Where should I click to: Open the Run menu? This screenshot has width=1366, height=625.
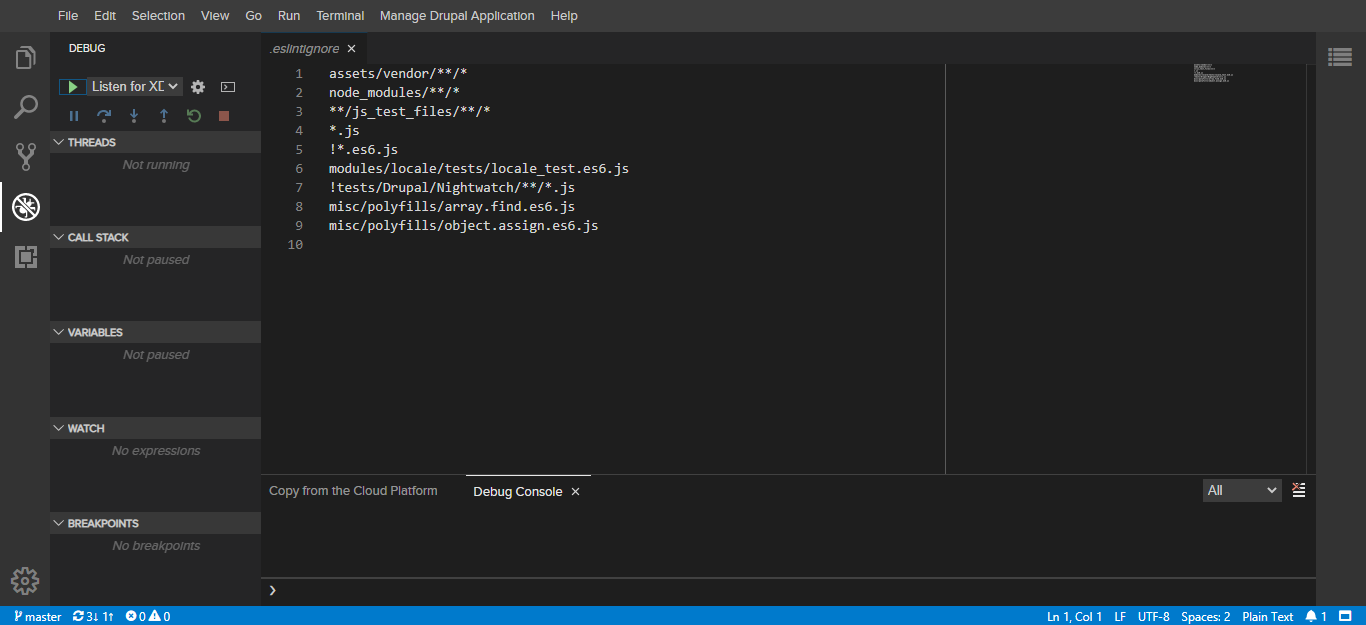[288, 15]
